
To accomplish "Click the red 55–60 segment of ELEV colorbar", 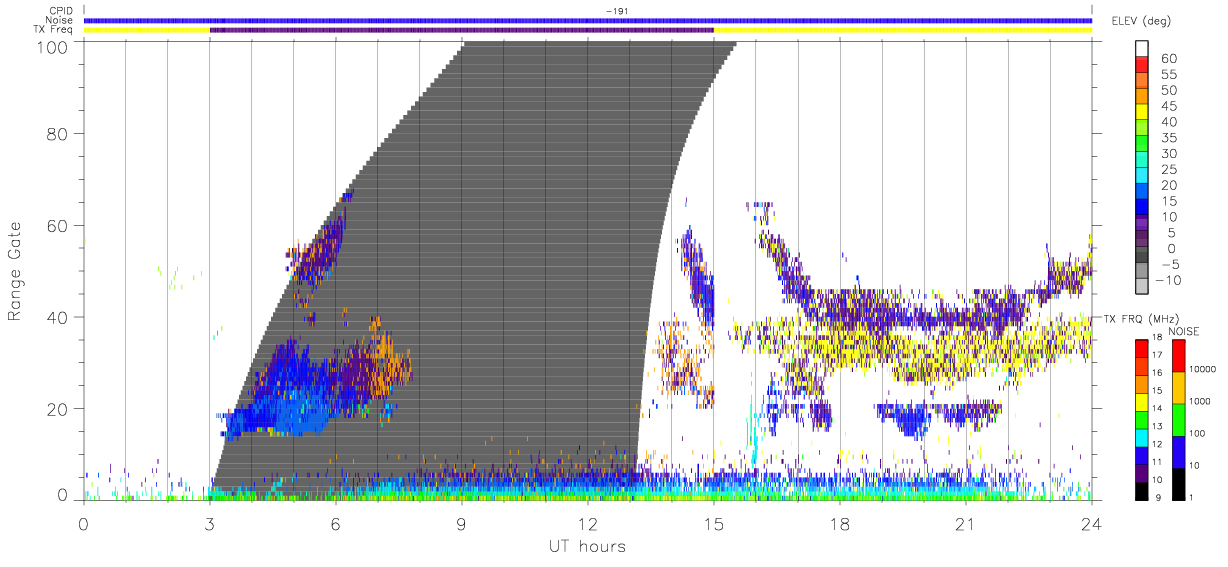I will (1140, 64).
